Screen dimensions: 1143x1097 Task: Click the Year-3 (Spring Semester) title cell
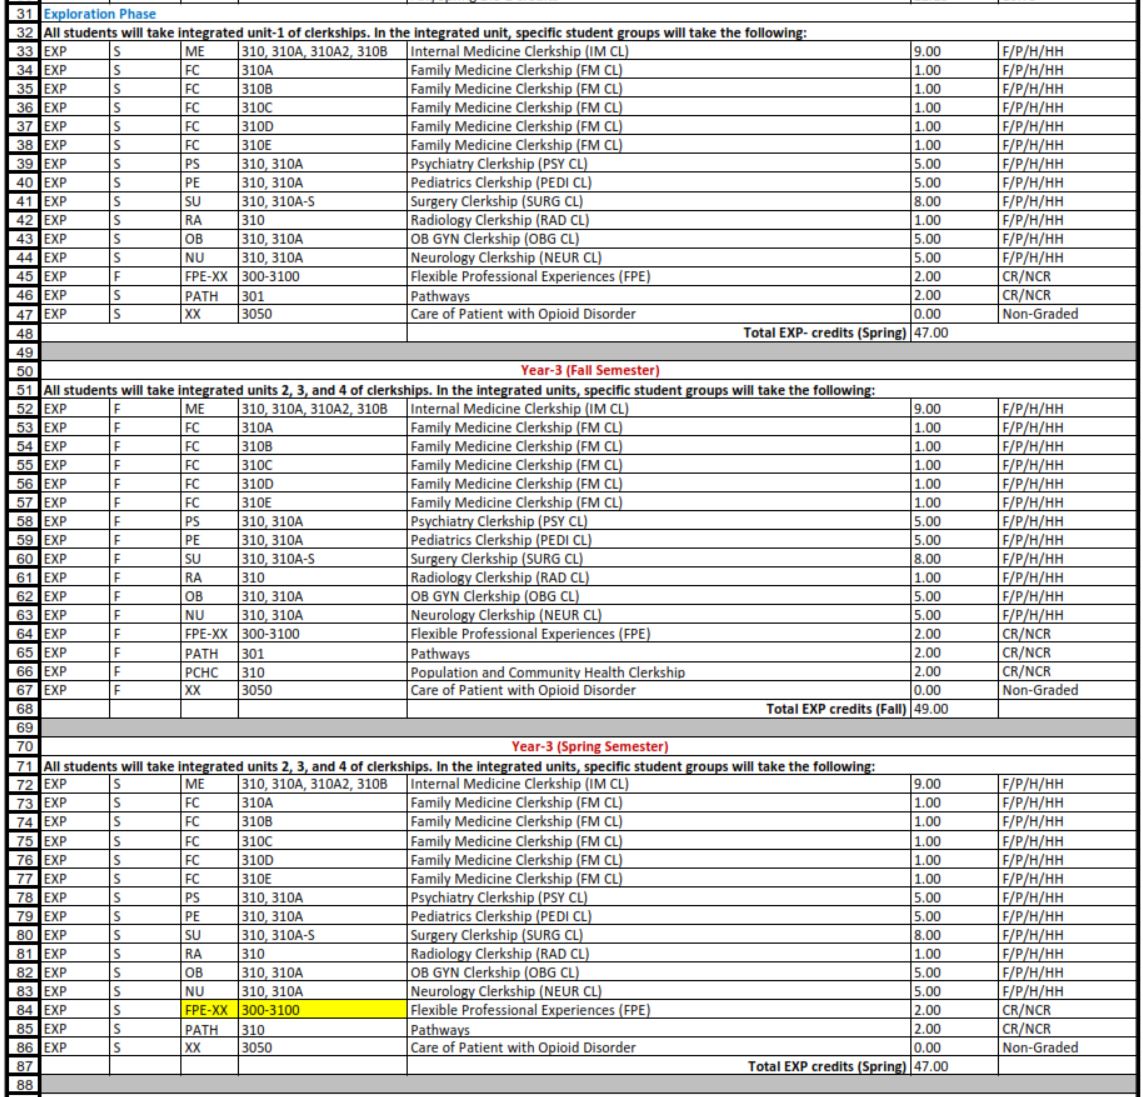(589, 746)
